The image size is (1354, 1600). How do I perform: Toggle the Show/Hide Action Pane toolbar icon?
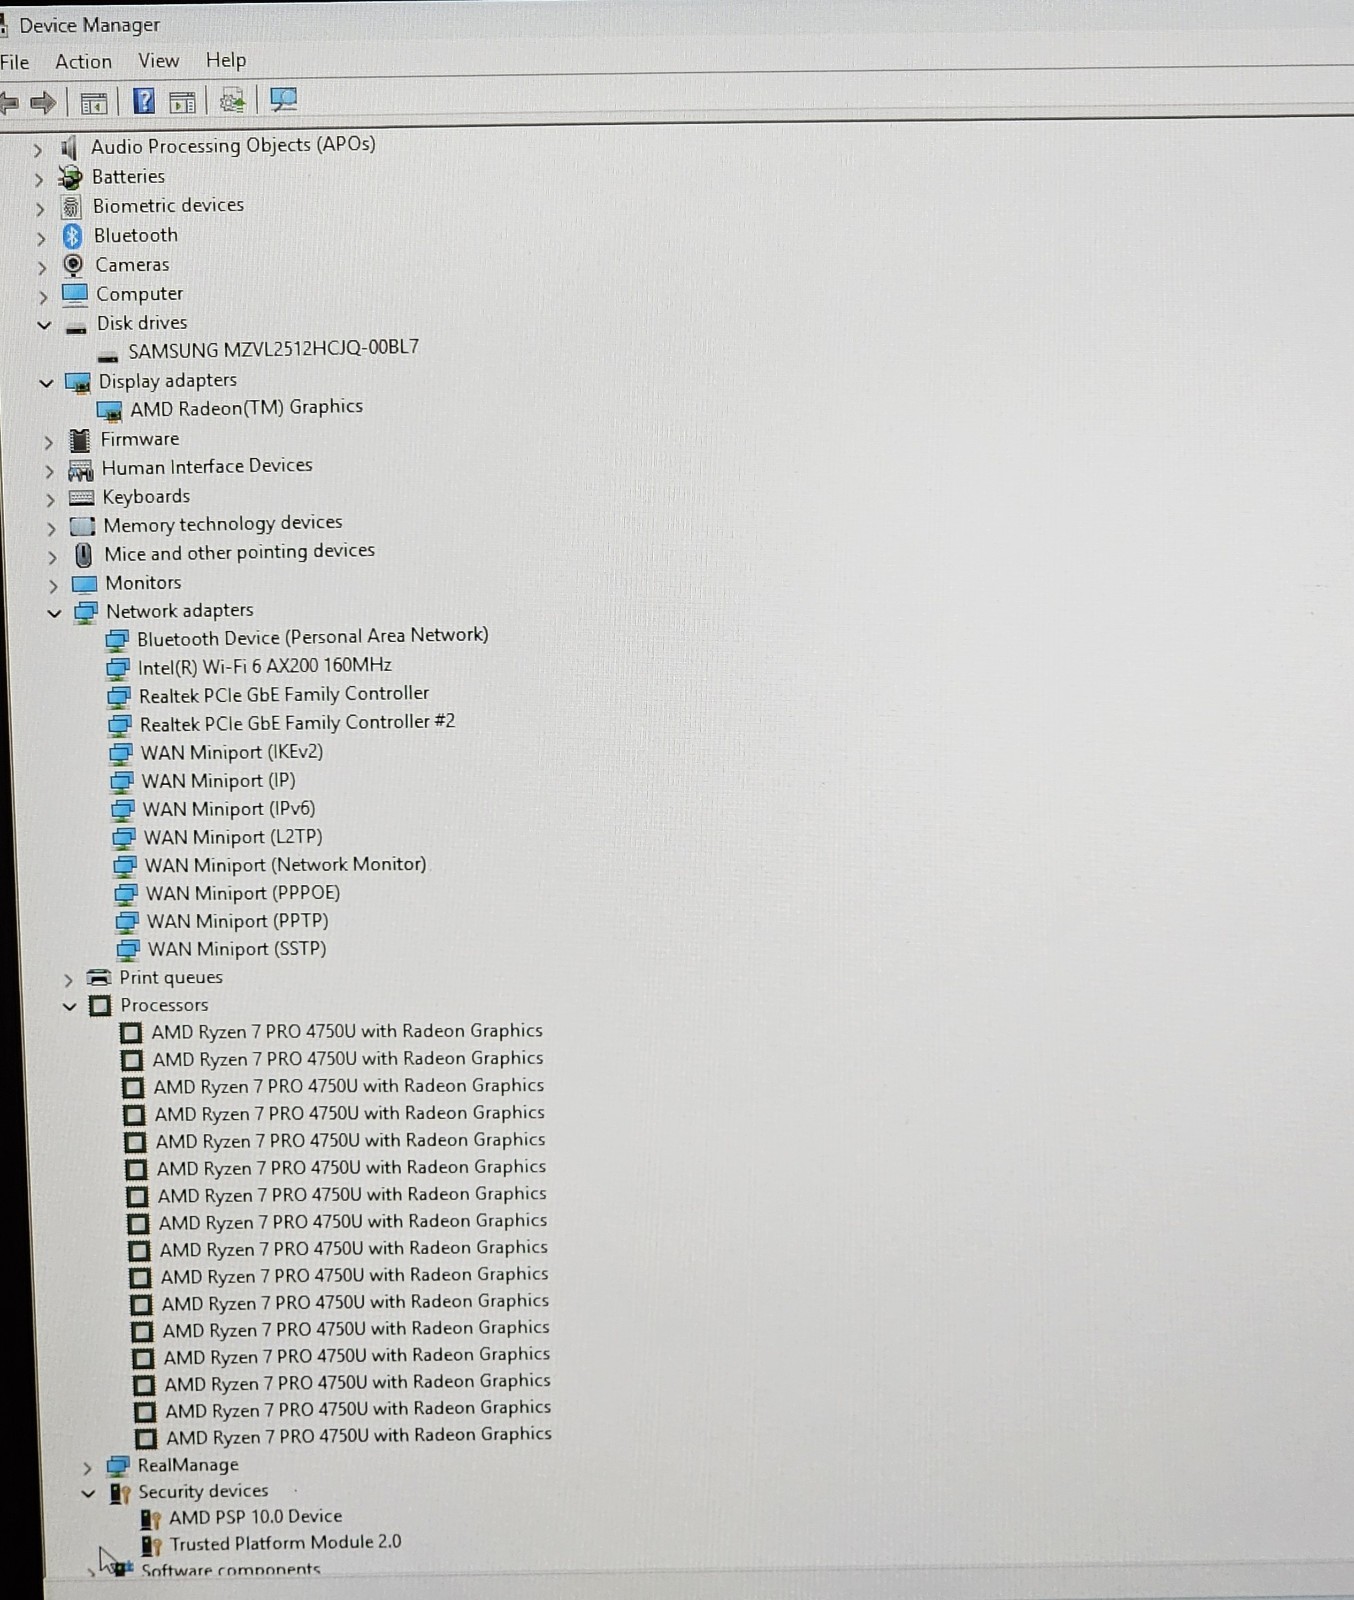[183, 101]
